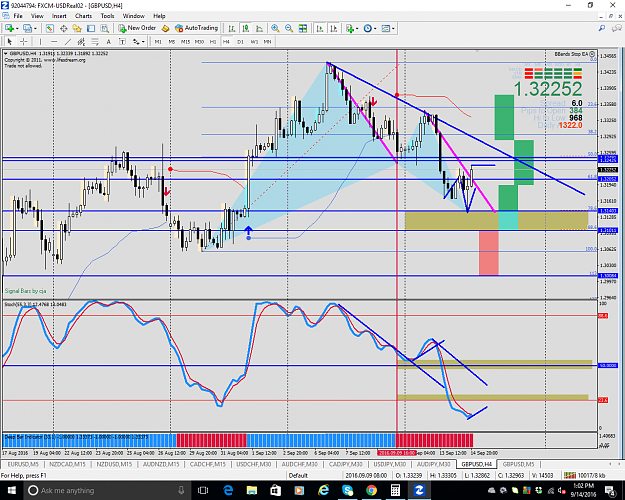The width and height of the screenshot is (625, 500).
Task: Select the text label 'T' tool
Action: click(x=122, y=41)
